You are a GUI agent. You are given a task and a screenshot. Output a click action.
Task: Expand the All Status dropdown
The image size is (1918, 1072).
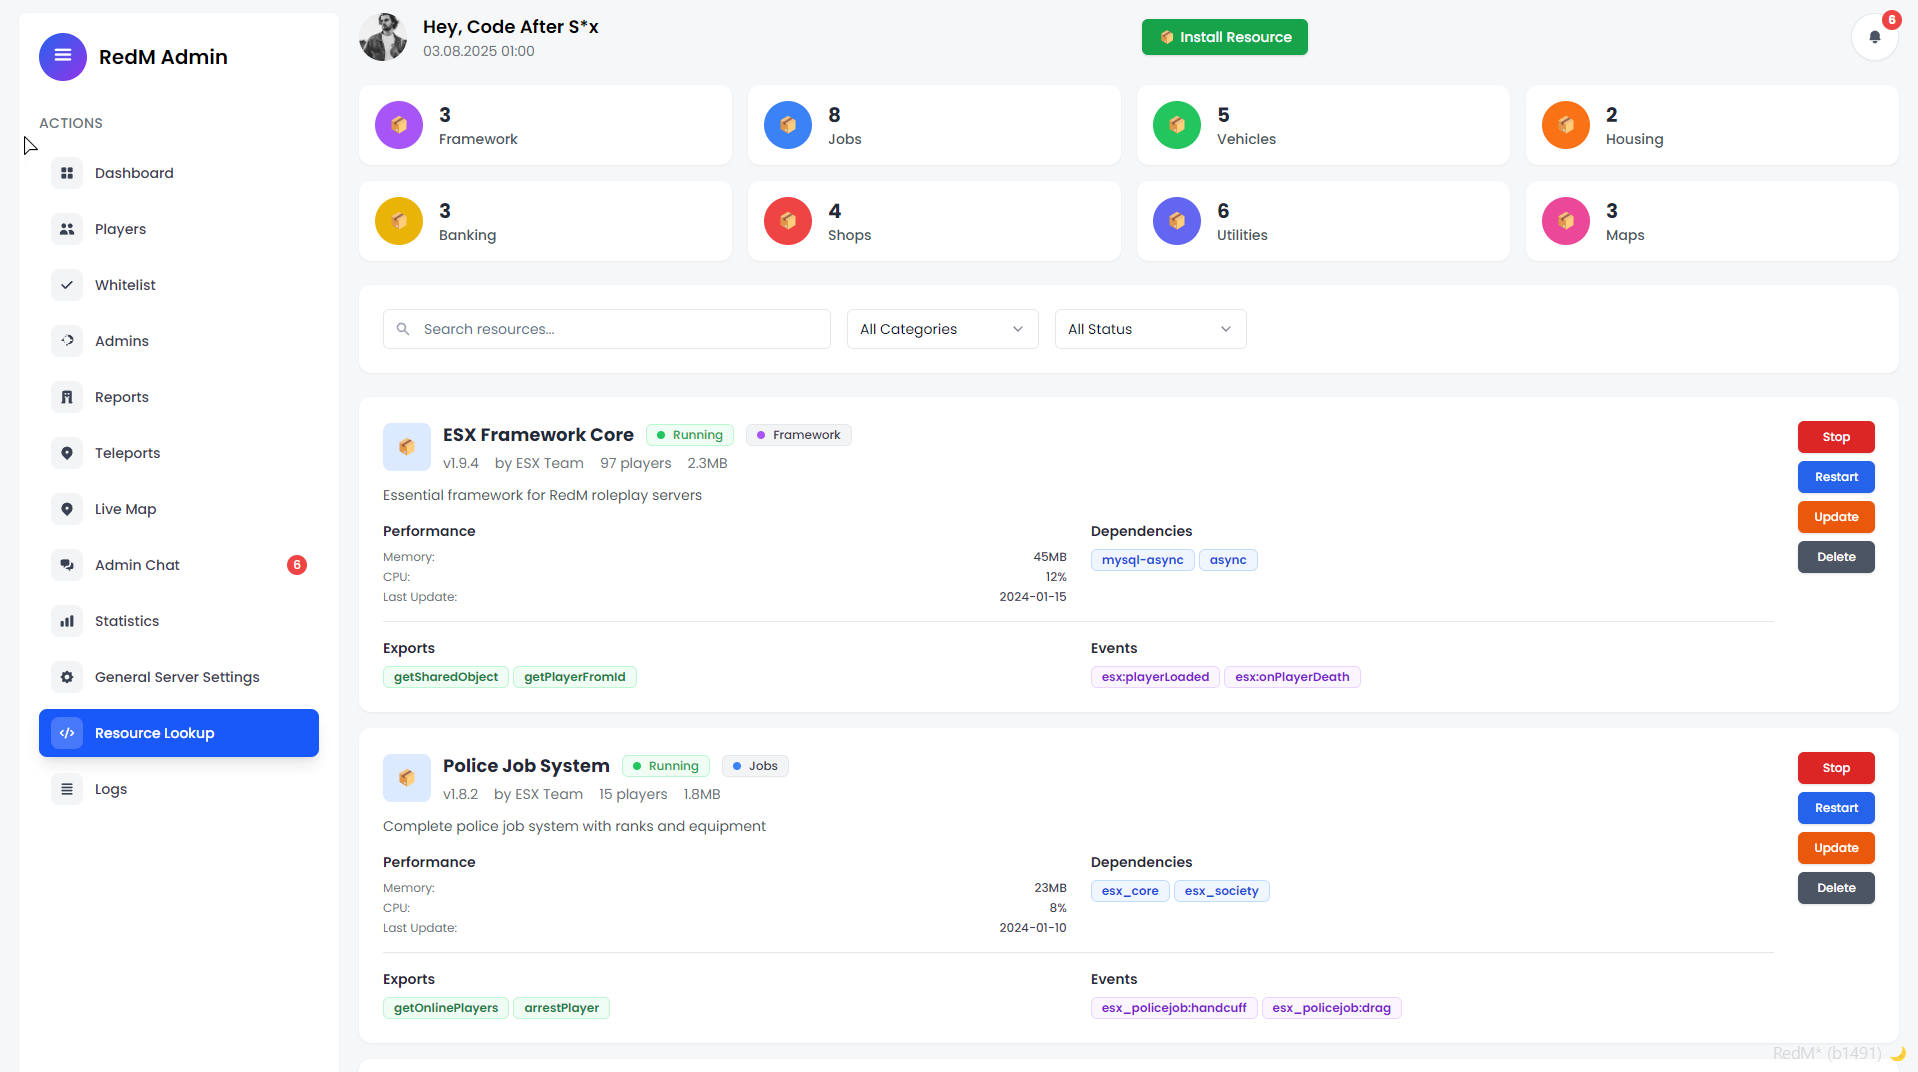[x=1150, y=329]
